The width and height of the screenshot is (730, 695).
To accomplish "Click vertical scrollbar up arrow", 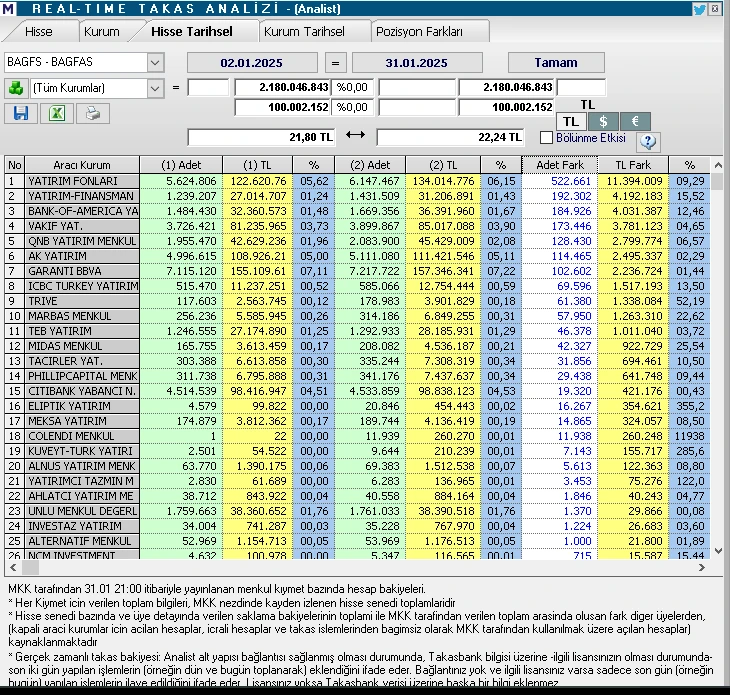I will click(718, 165).
